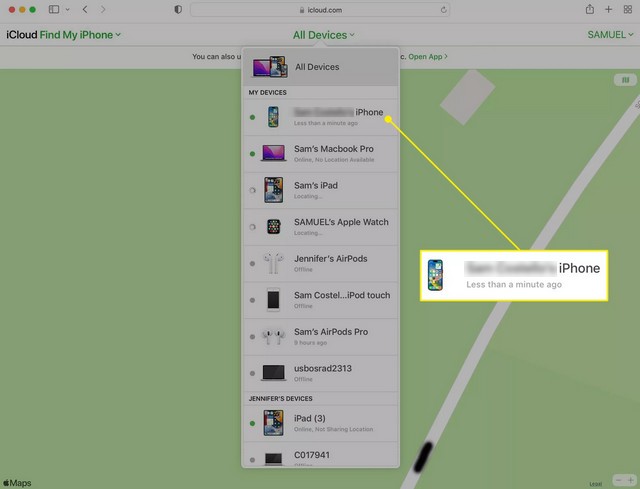Click the usbosrad2313 laptop icon
Screen dimensions: 640x489
point(273,373)
